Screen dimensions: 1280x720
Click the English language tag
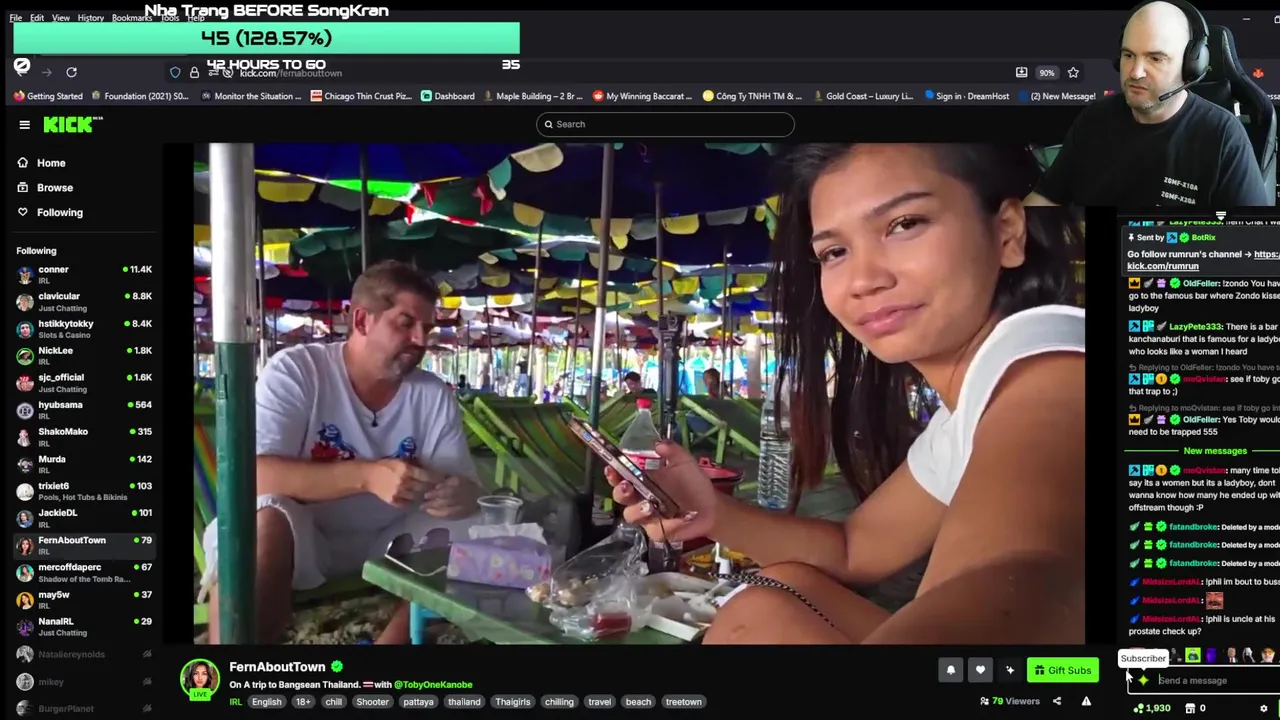coord(266,702)
